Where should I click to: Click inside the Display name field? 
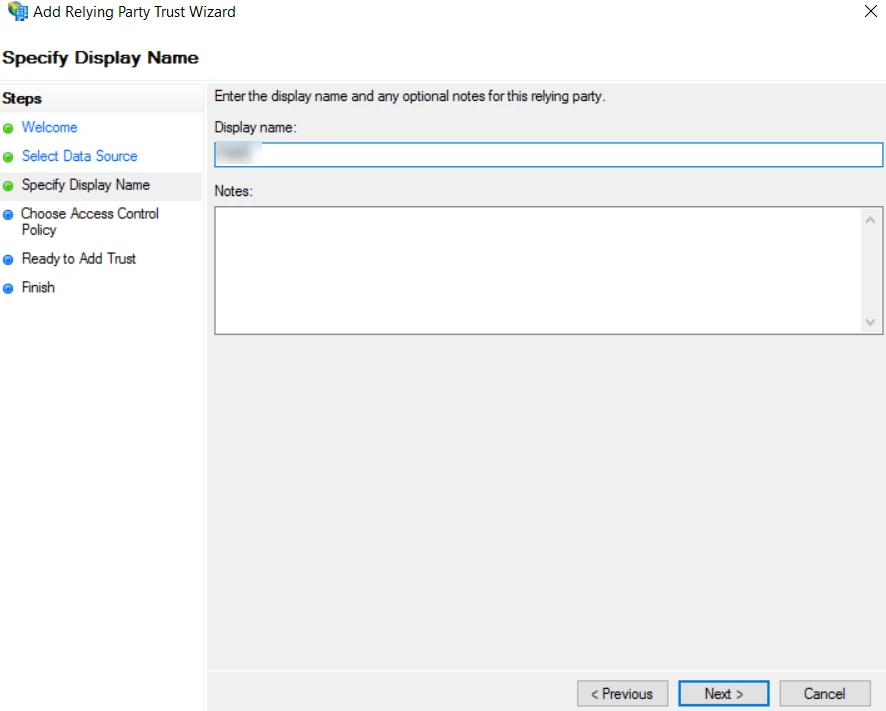click(548, 155)
